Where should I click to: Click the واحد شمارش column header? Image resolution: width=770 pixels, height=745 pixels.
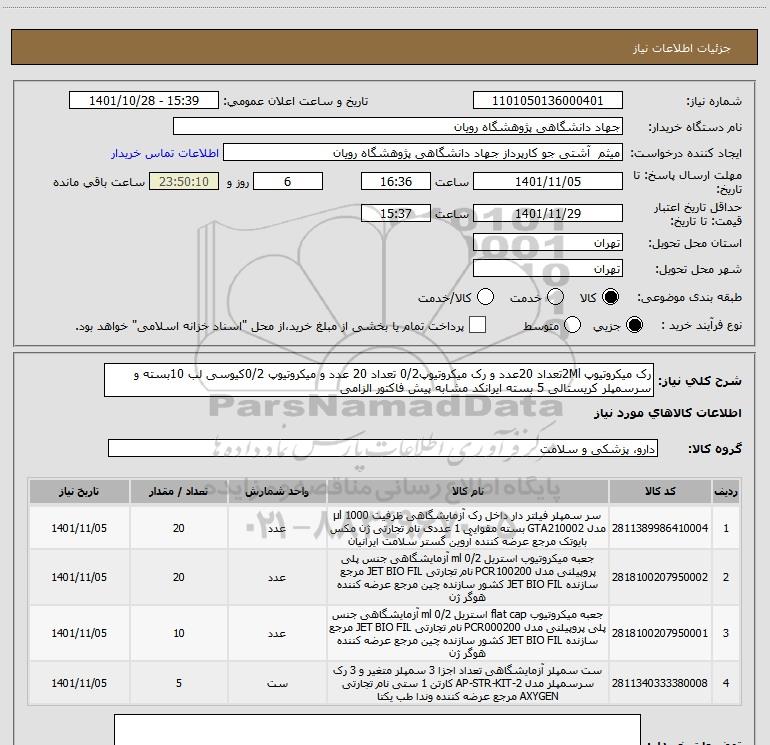click(x=277, y=492)
